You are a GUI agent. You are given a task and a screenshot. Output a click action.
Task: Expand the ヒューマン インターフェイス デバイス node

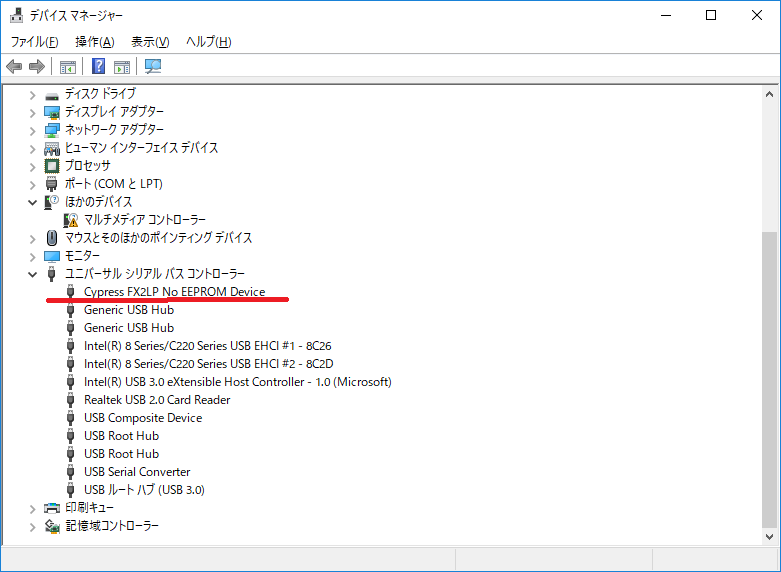click(32, 148)
